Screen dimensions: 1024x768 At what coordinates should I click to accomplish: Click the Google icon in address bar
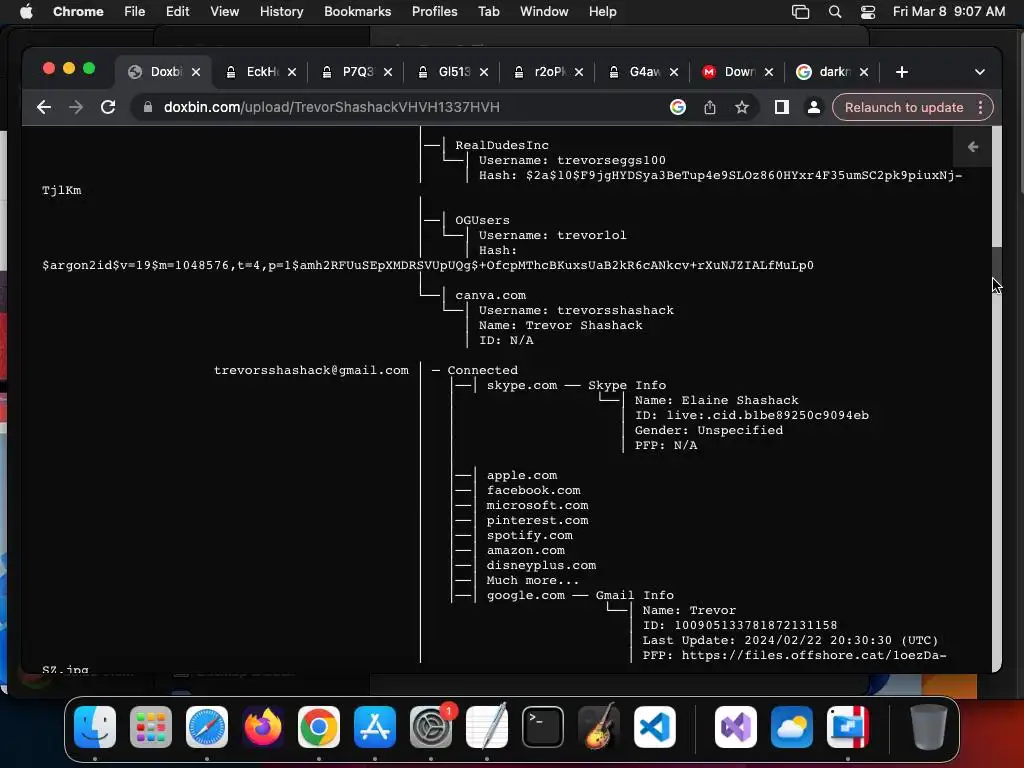(678, 107)
